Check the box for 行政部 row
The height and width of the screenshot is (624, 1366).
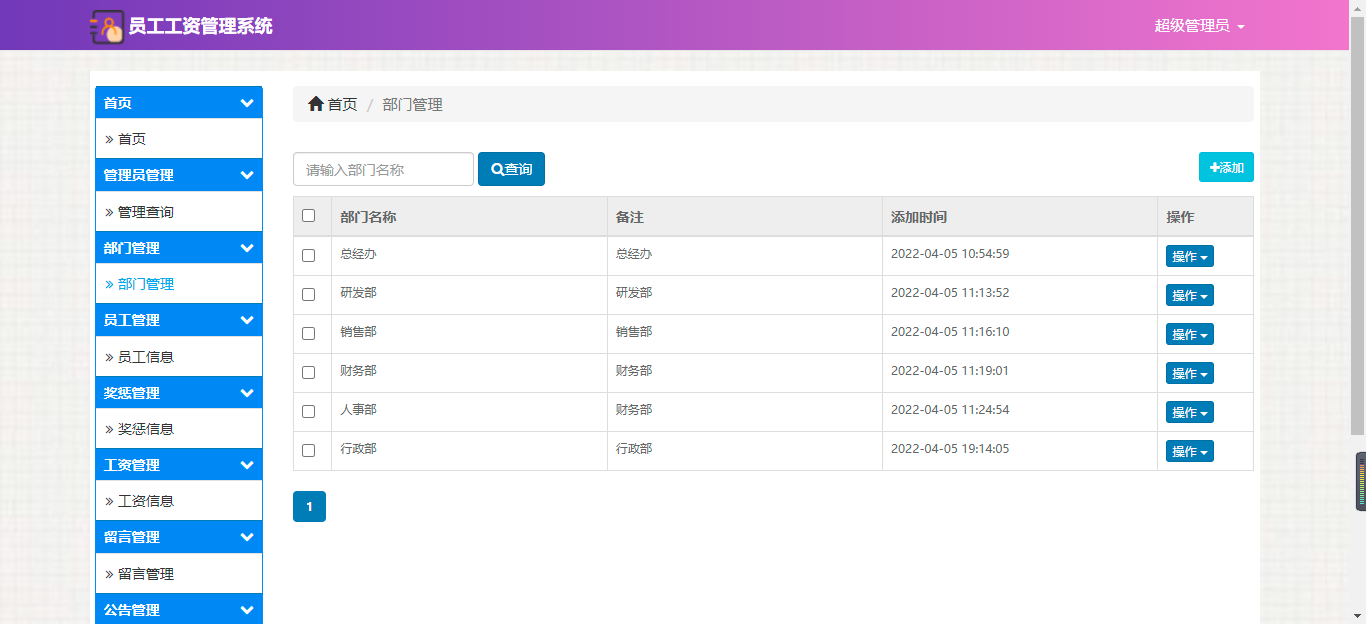(308, 451)
